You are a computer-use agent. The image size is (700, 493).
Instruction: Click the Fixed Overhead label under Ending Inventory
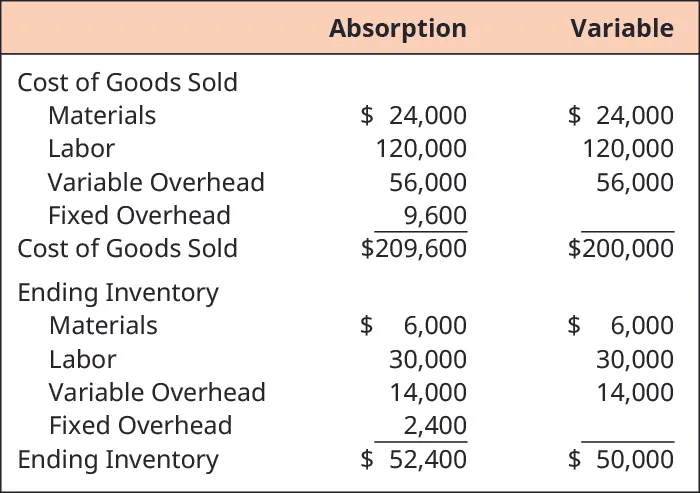tap(140, 425)
